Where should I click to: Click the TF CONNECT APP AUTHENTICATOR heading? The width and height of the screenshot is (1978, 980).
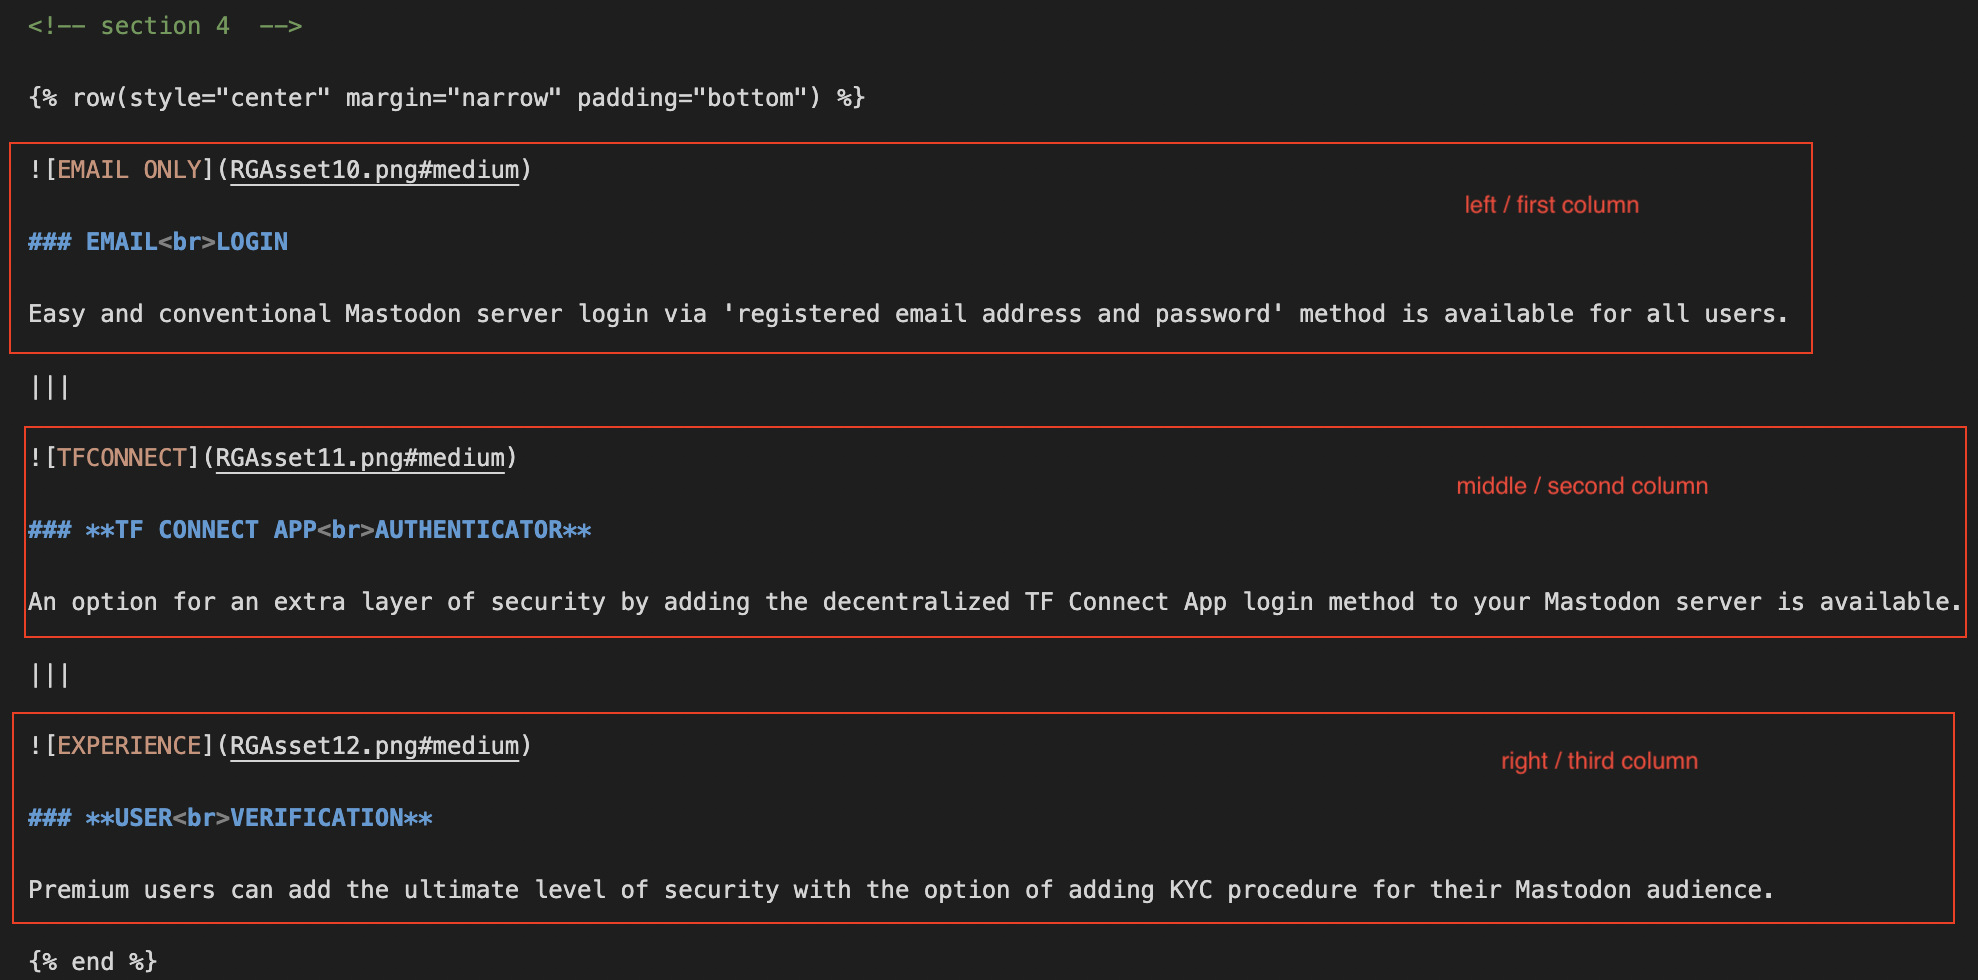point(310,530)
